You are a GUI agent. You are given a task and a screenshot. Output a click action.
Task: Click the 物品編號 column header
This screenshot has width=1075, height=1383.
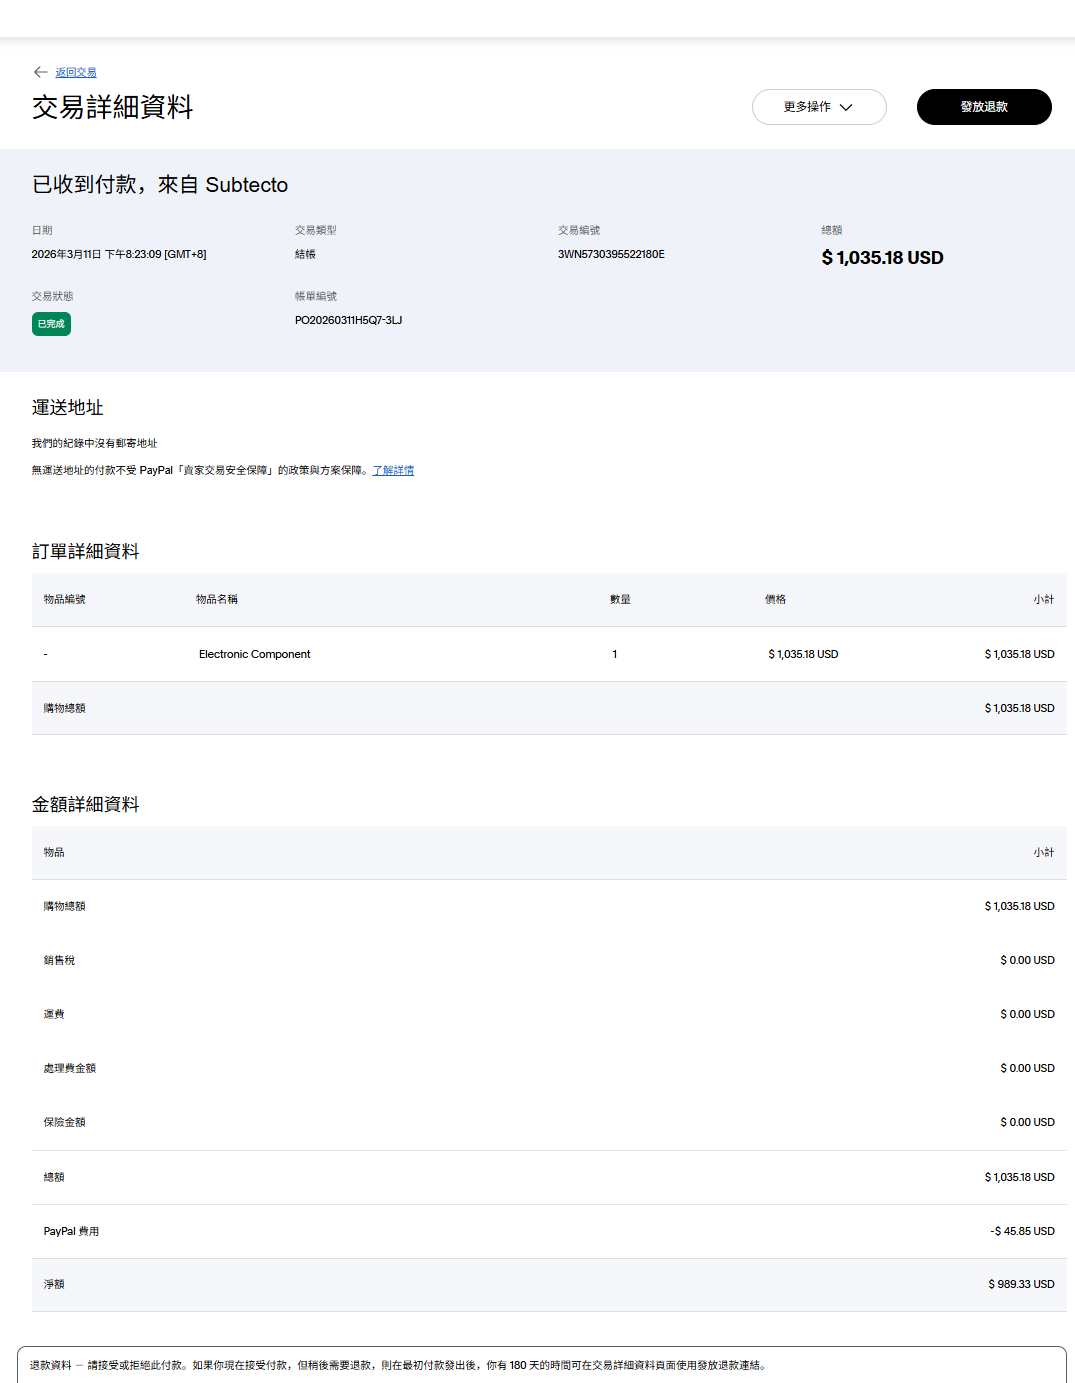pyautogui.click(x=65, y=599)
